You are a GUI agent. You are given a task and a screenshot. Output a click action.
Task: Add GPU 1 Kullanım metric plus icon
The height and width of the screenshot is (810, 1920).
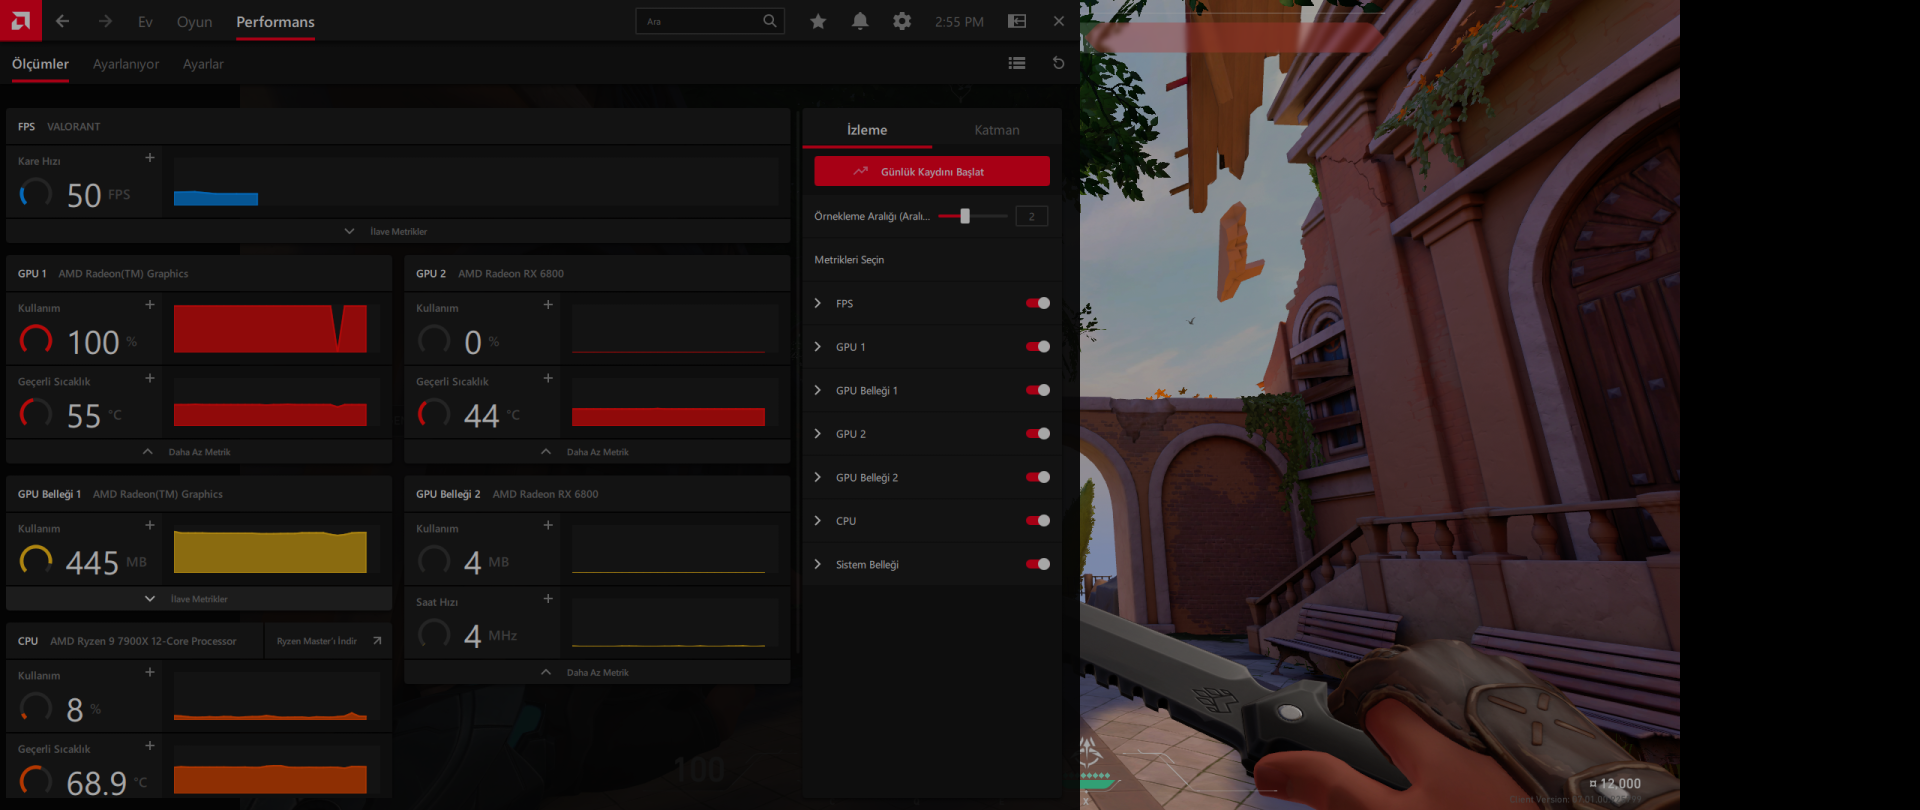pos(150,305)
